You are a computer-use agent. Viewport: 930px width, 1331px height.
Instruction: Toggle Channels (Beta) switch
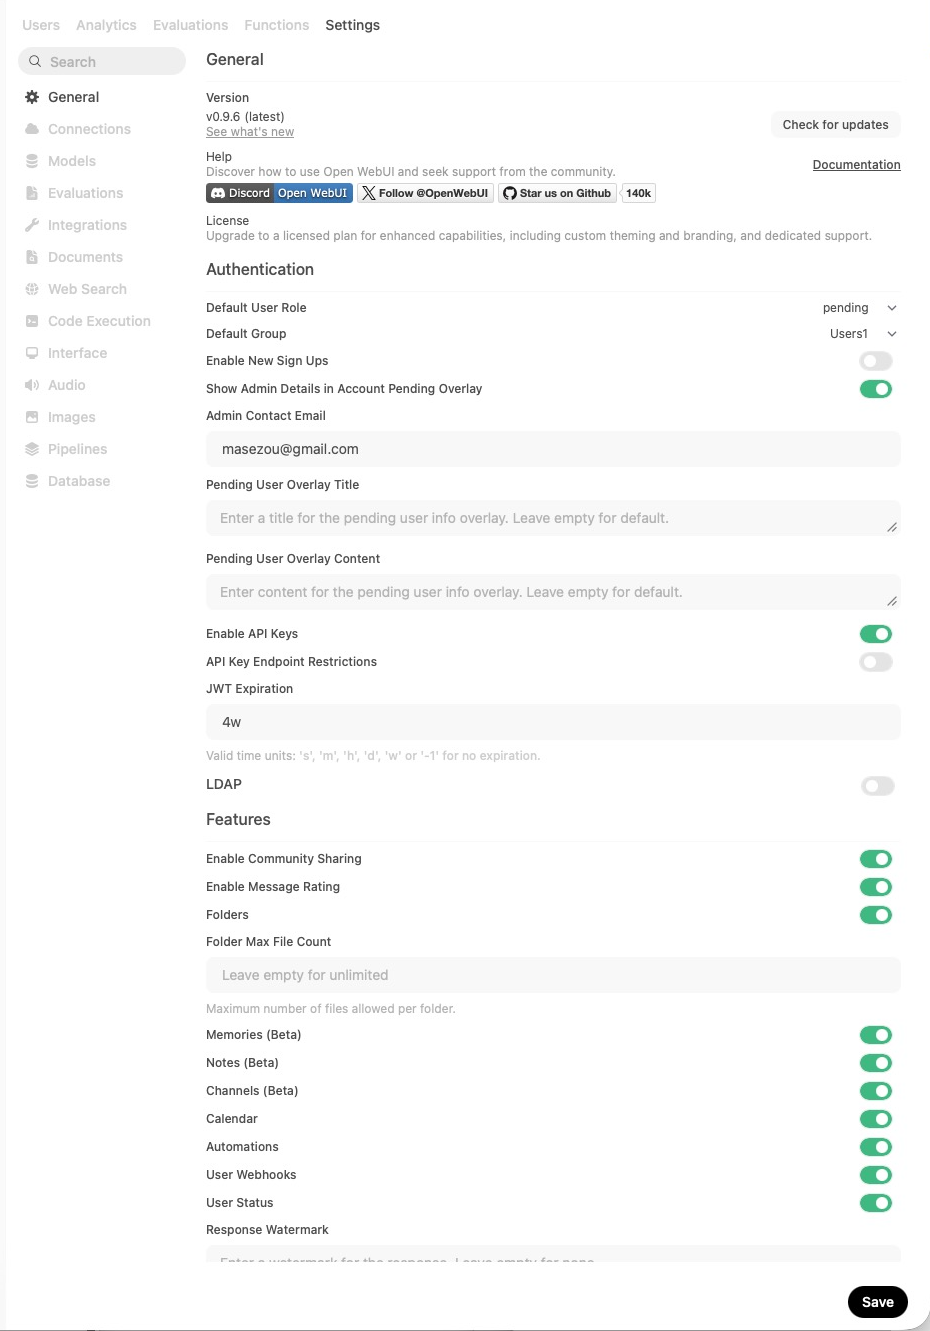click(x=876, y=1091)
